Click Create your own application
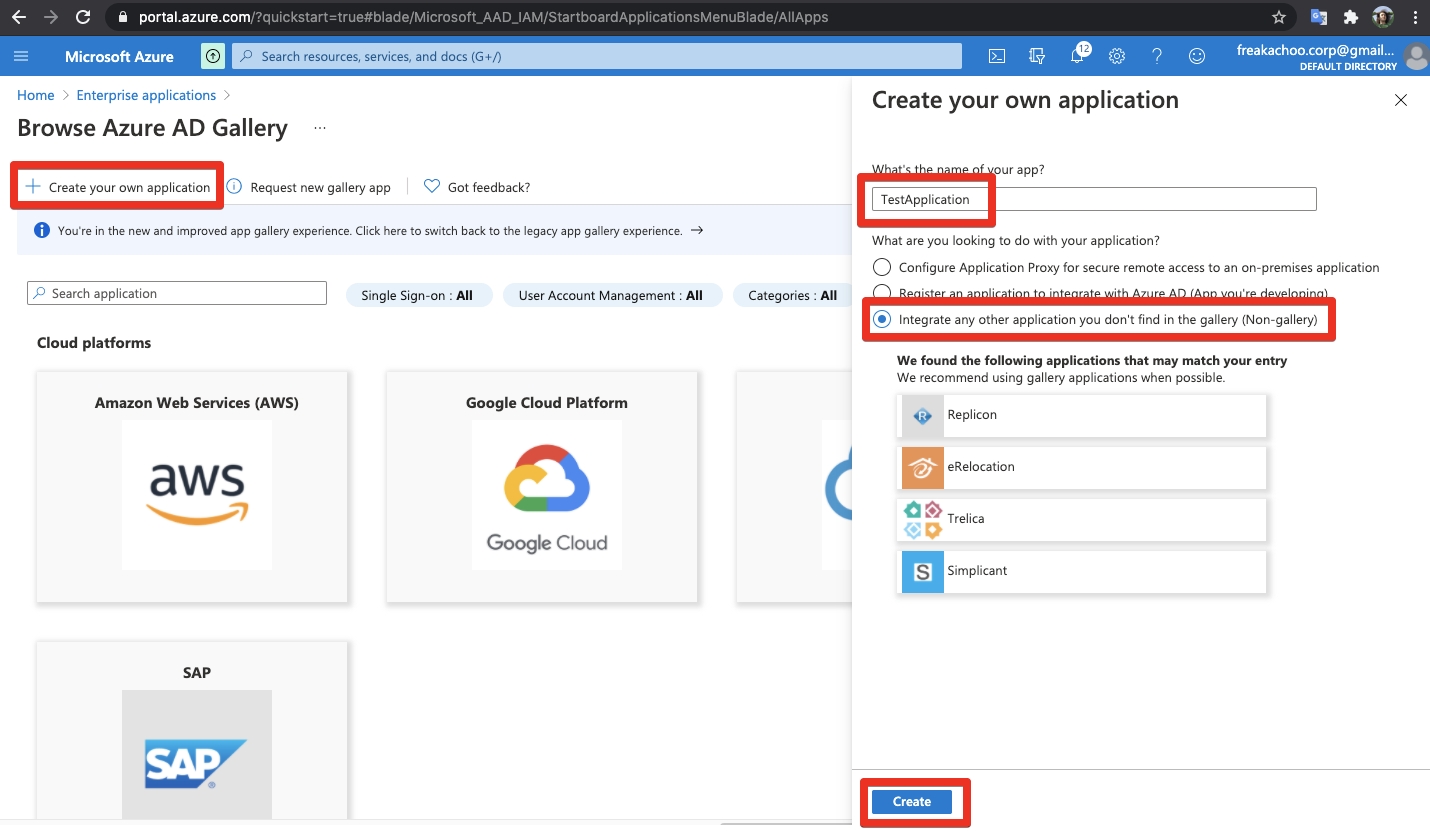This screenshot has width=1430, height=831. tap(118, 187)
